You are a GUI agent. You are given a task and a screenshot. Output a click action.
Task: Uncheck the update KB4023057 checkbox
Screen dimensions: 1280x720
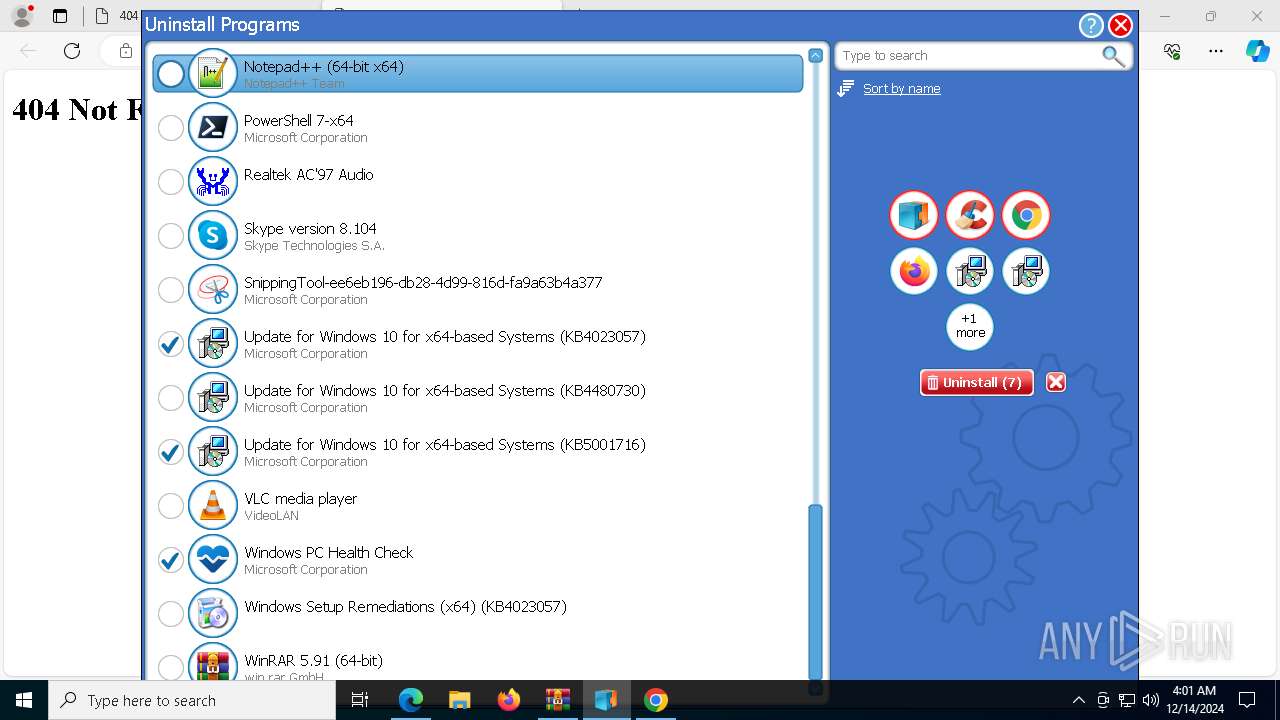[171, 344]
